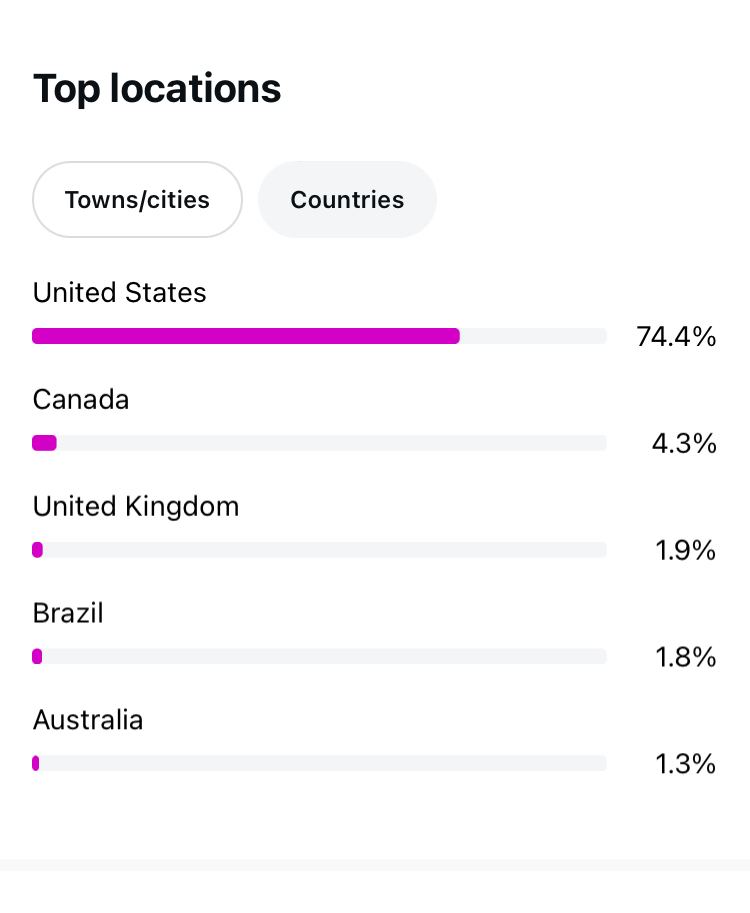The height and width of the screenshot is (913, 750).
Task: Click the 74.4% value
Action: [676, 337]
